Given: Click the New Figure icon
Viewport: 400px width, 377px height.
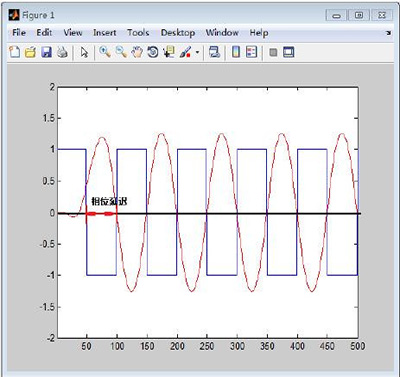Looking at the screenshot, I should pyautogui.click(x=14, y=52).
